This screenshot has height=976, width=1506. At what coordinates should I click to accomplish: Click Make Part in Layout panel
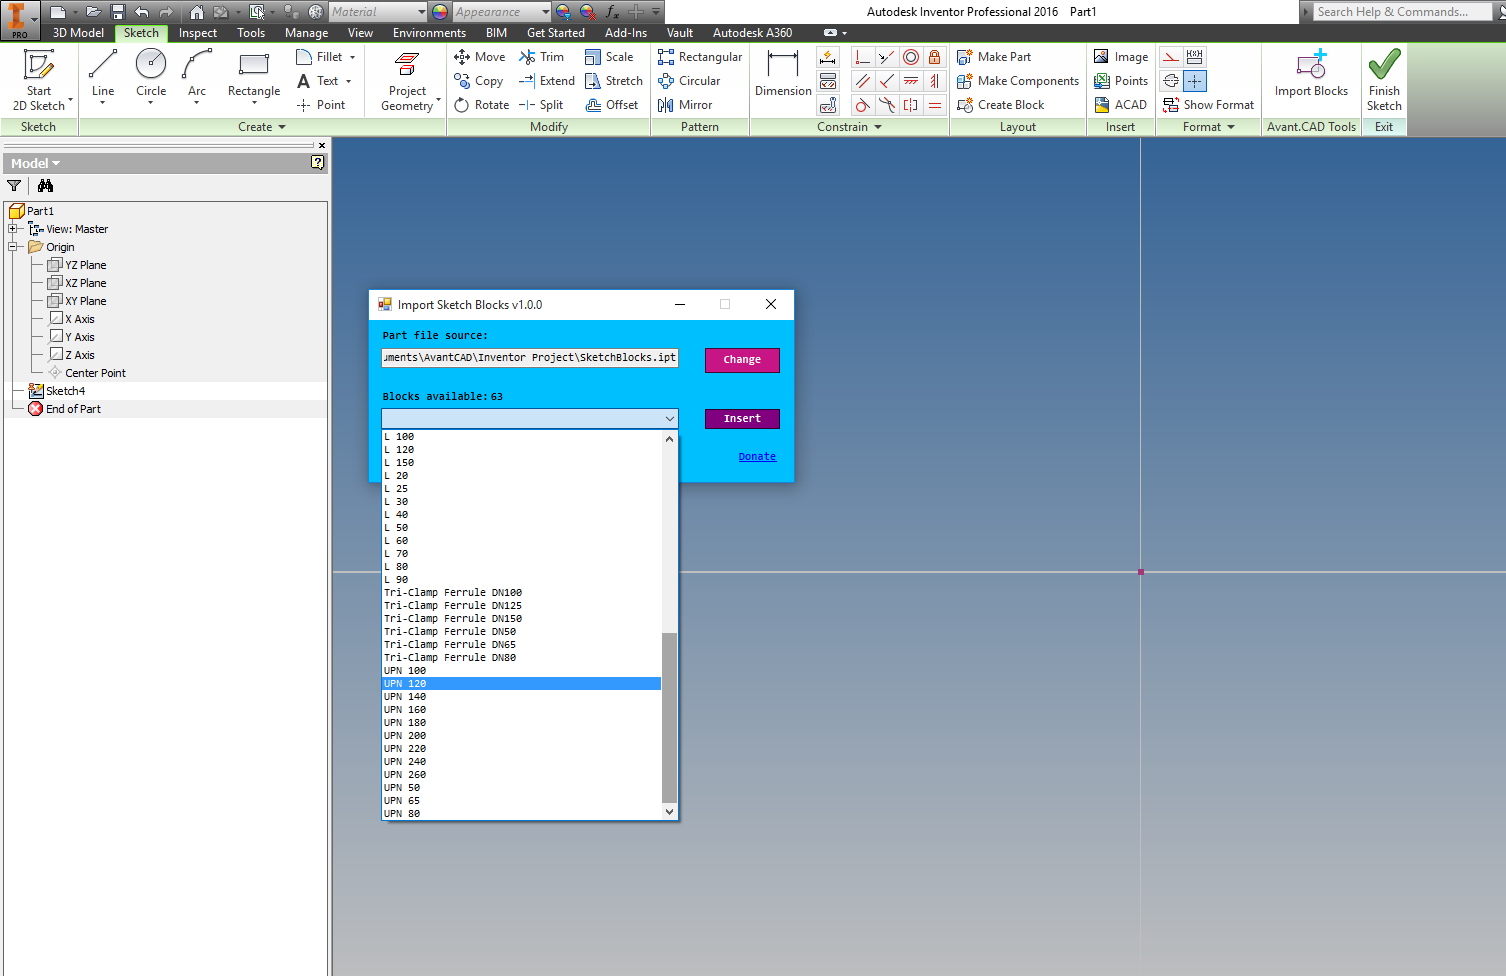point(994,57)
